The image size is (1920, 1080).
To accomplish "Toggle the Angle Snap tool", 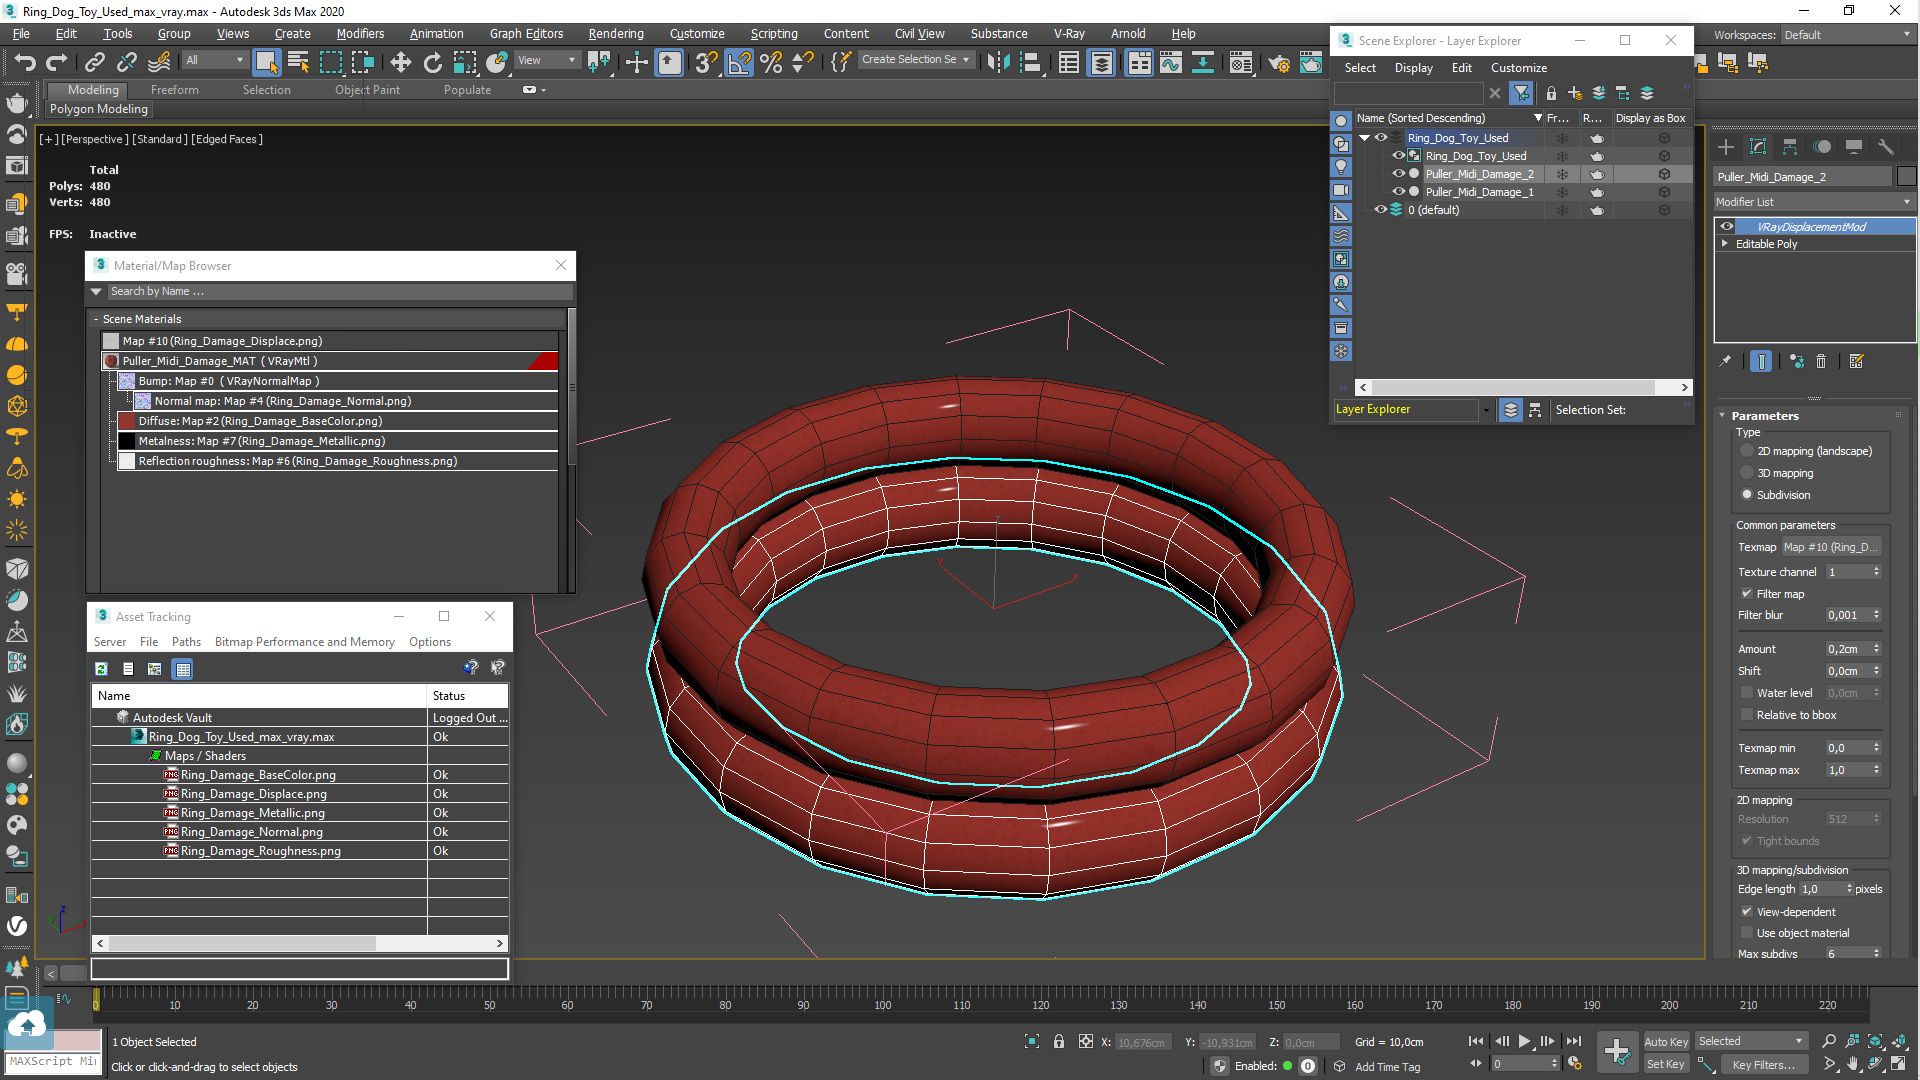I will tap(738, 62).
